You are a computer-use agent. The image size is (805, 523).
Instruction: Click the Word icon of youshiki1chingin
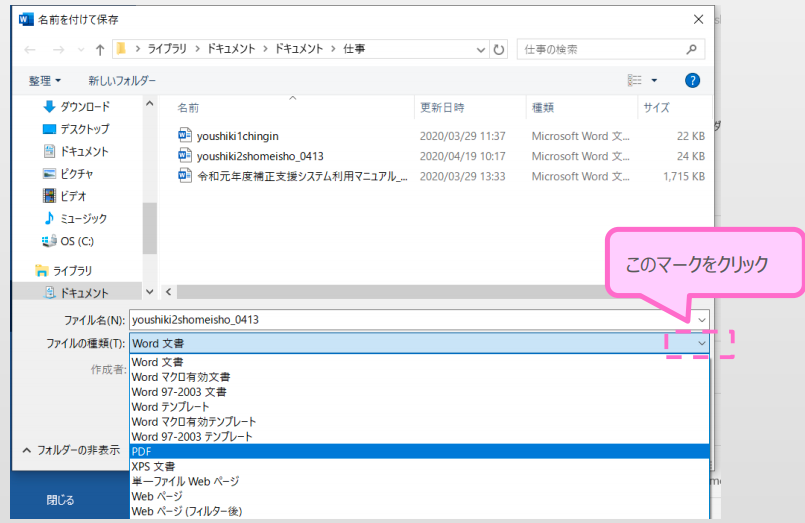[x=184, y=135]
